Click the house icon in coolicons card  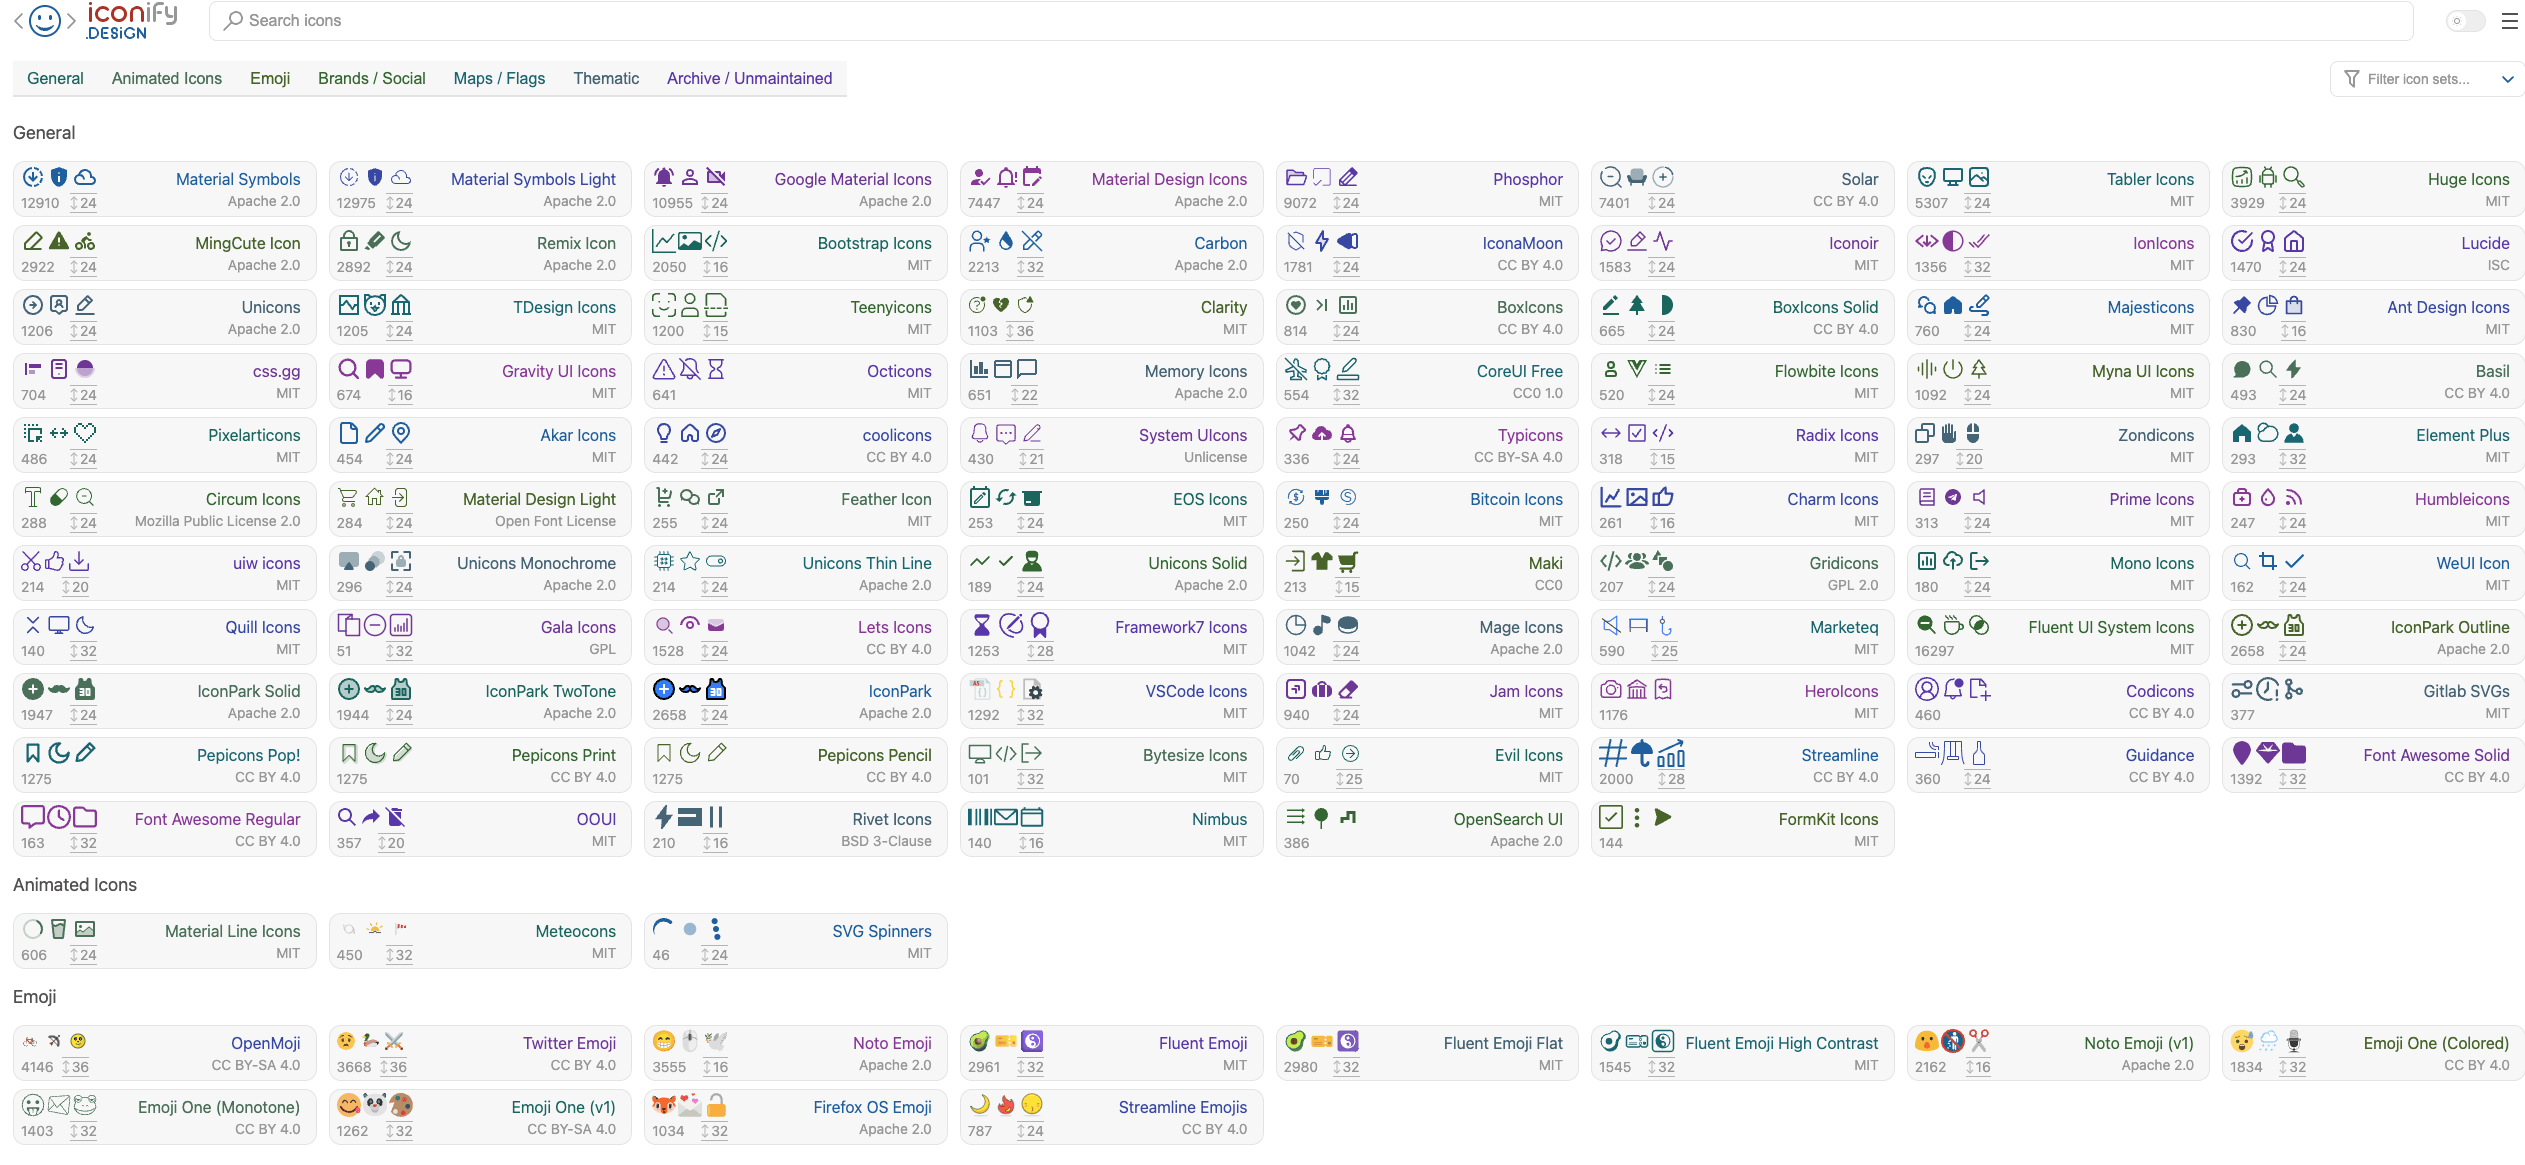pyautogui.click(x=690, y=433)
